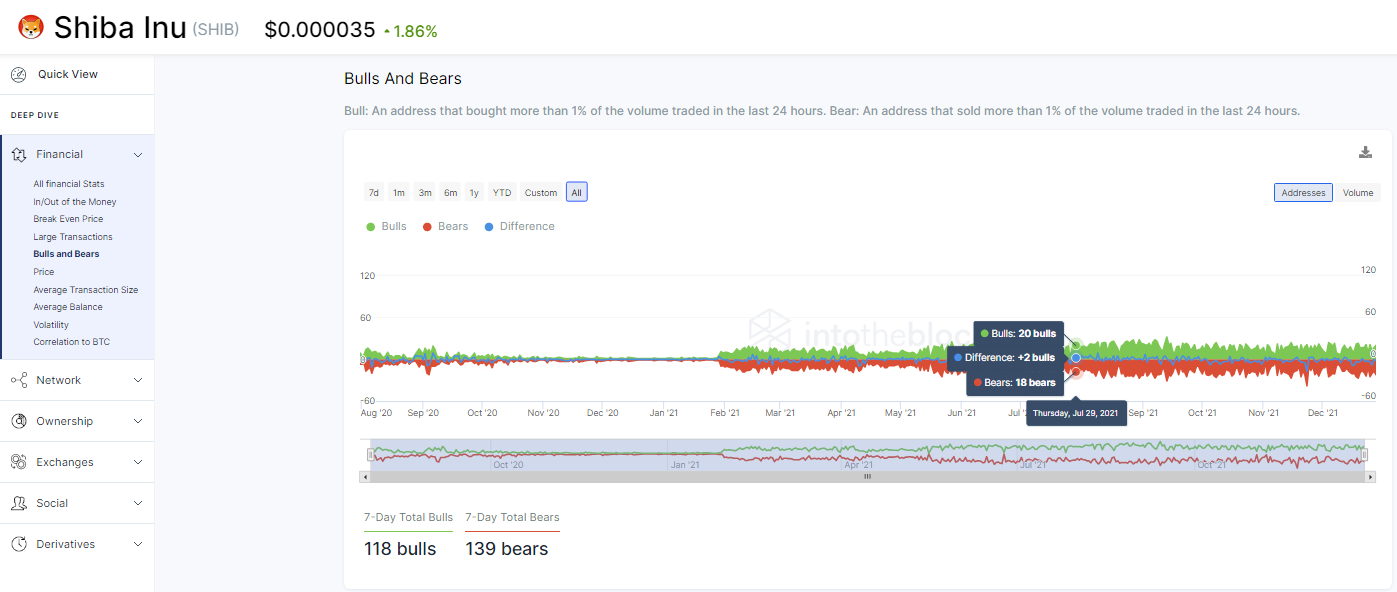1397x592 pixels.
Task: Click the 7-Day Total Bulls label
Action: 409,517
